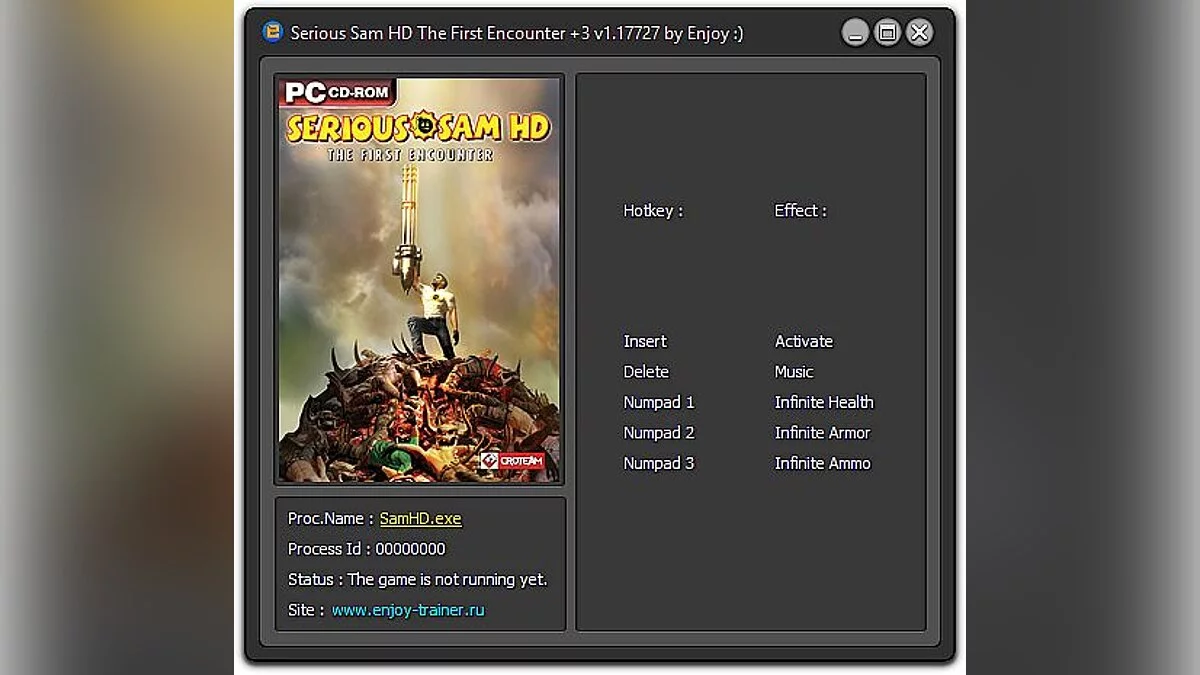Close the Serious Sam HD trainer window
The height and width of the screenshot is (675, 1200).
pos(919,33)
